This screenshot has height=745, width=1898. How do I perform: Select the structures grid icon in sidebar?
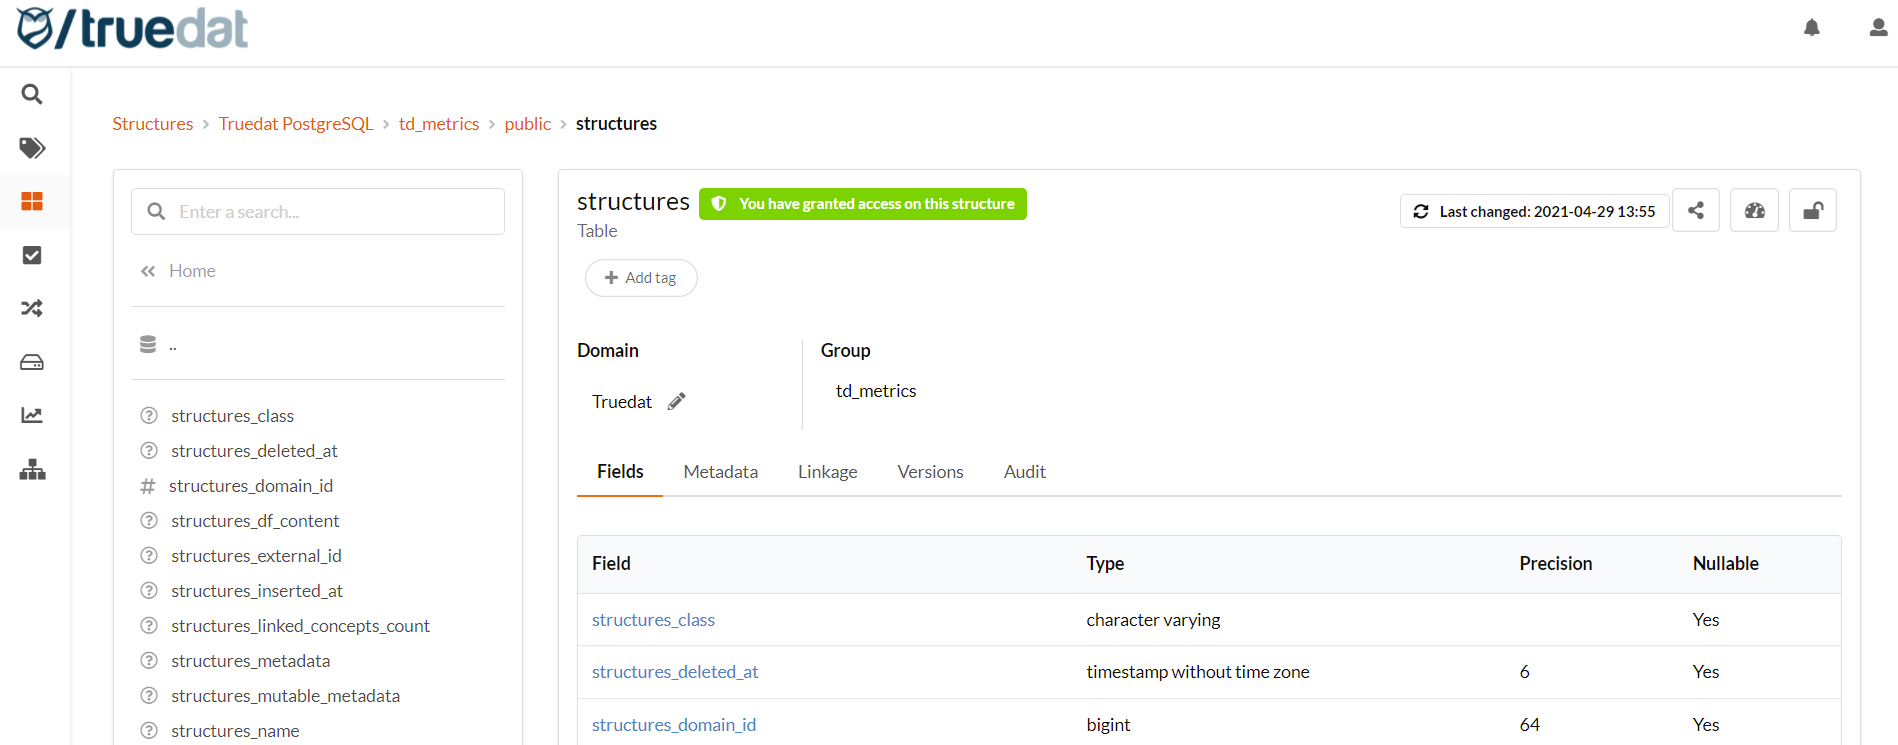(x=32, y=202)
